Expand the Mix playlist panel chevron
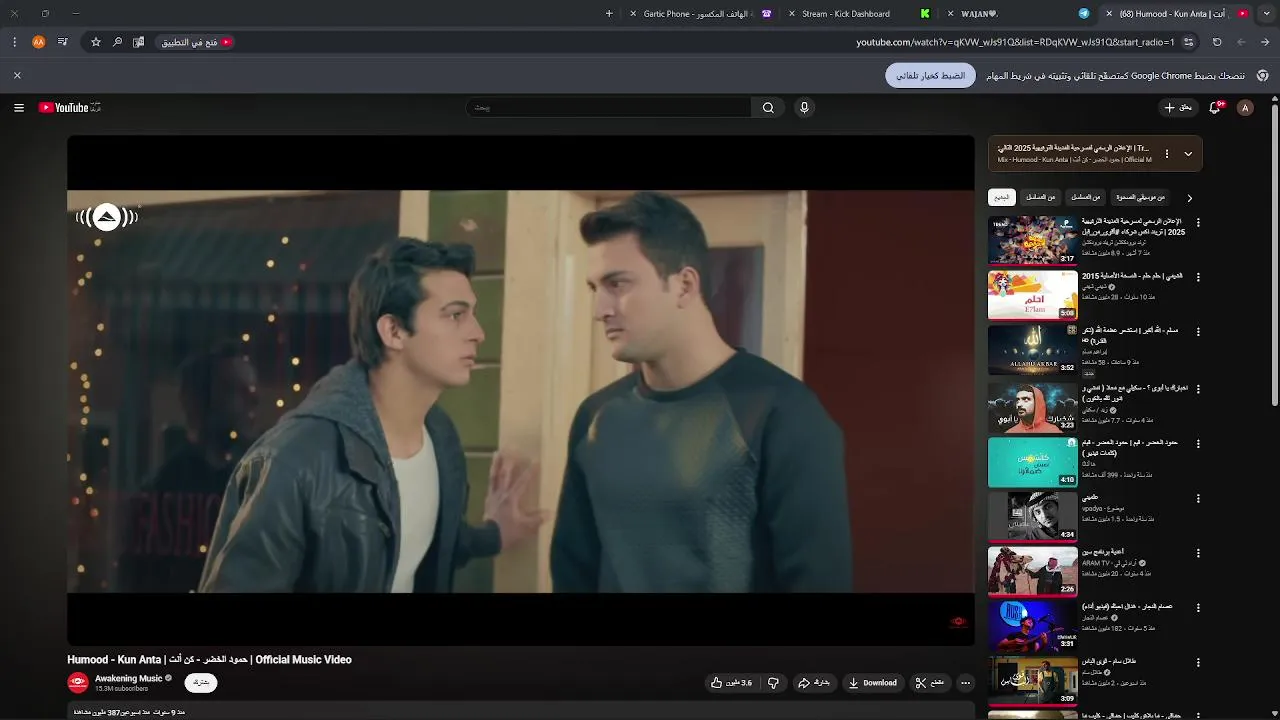Screen dimensions: 1280x720 point(1188,154)
